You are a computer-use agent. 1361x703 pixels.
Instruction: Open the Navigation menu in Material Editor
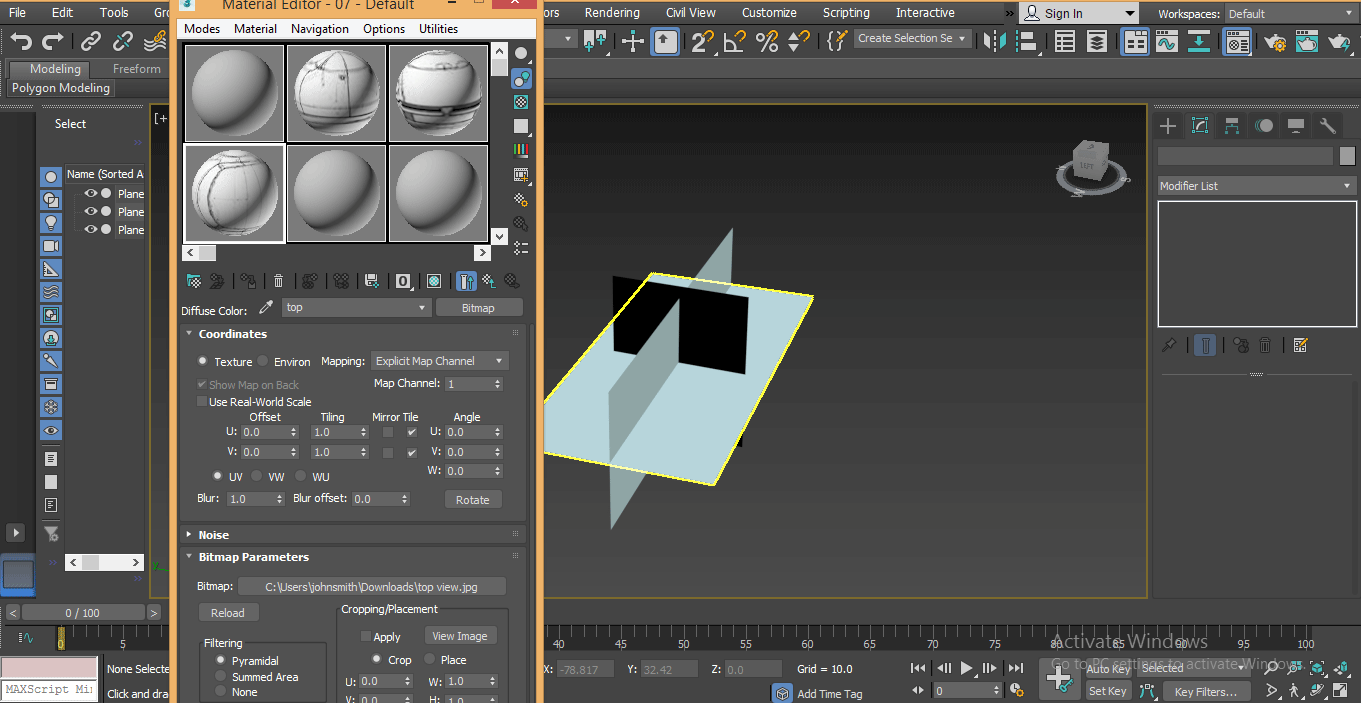(320, 29)
